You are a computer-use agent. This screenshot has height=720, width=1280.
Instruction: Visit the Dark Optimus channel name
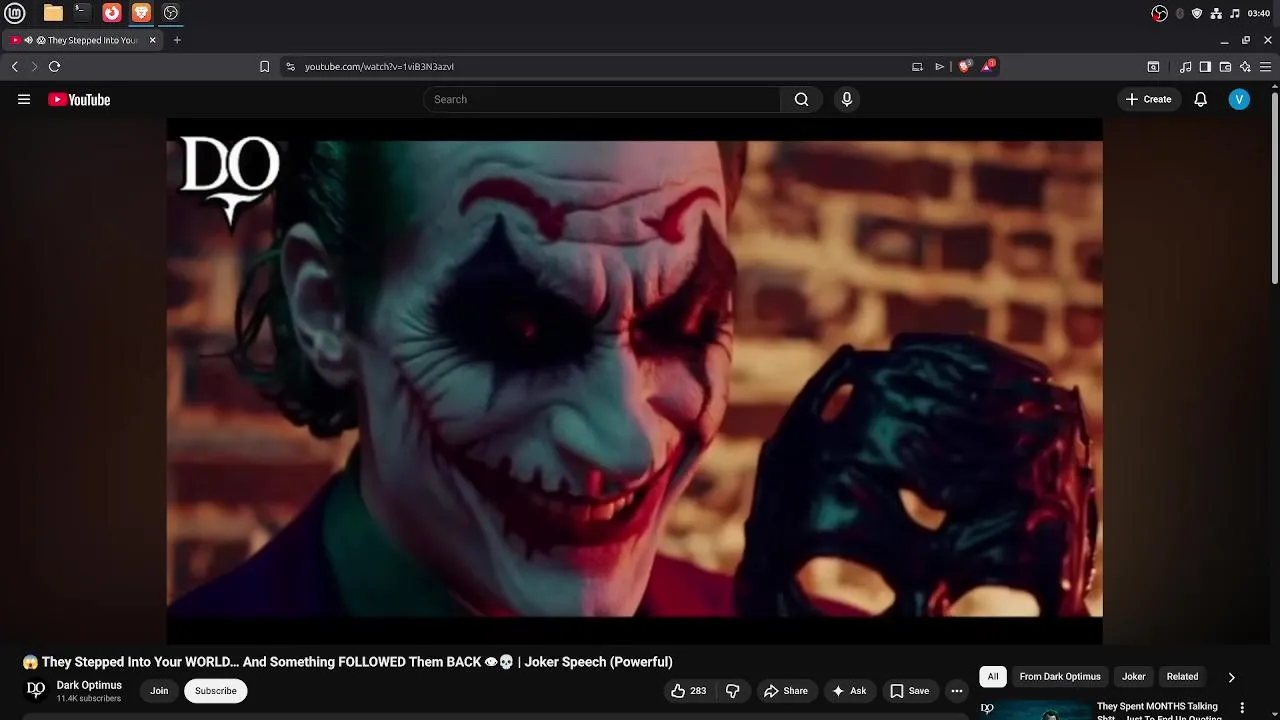(89, 685)
